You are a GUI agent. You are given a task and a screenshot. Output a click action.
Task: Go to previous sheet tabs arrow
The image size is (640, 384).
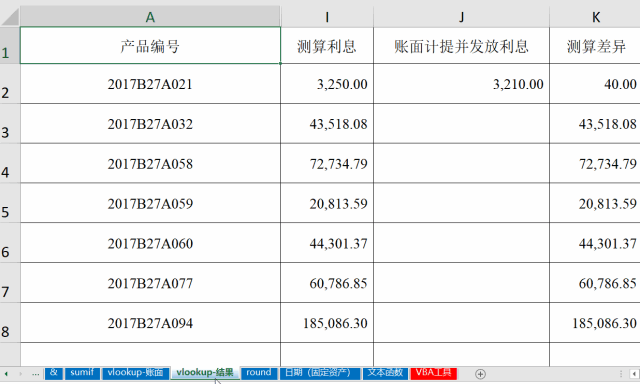6,374
